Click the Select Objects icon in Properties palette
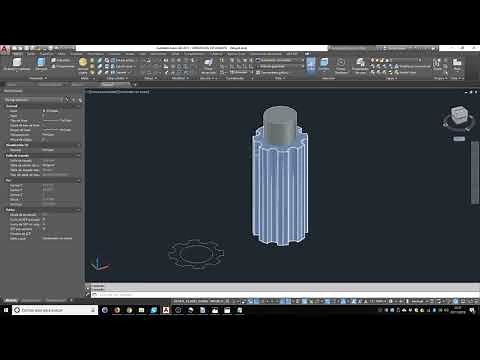The image size is (480, 360). 74,100
